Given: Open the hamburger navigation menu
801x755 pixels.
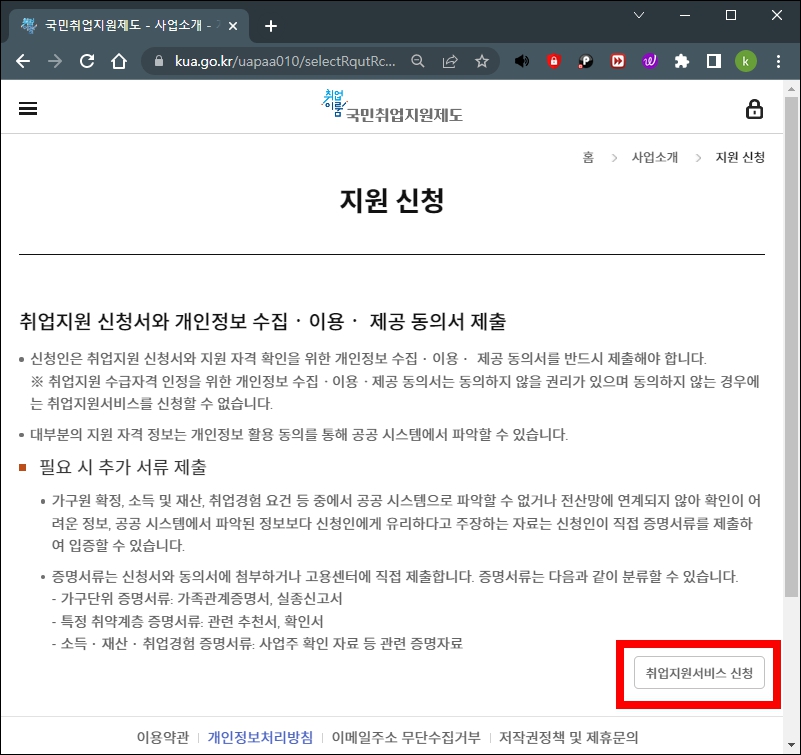Looking at the screenshot, I should pyautogui.click(x=27, y=108).
